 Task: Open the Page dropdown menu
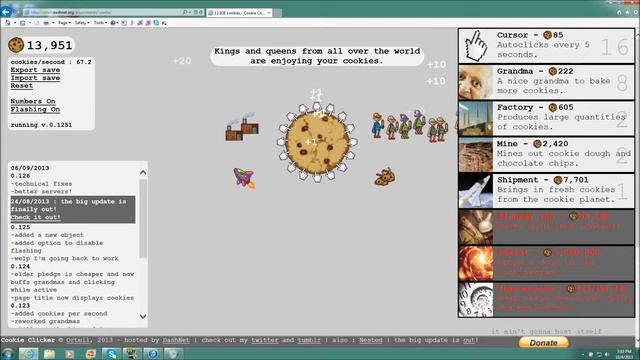pyautogui.click(x=64, y=23)
